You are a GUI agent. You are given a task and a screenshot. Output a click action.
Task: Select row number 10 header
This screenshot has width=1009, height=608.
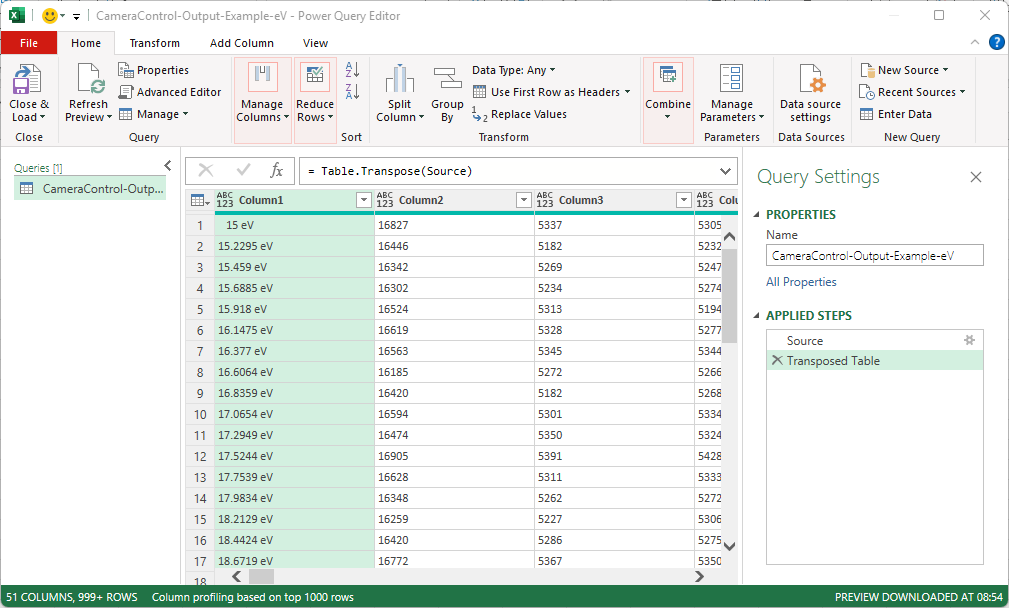(x=200, y=414)
